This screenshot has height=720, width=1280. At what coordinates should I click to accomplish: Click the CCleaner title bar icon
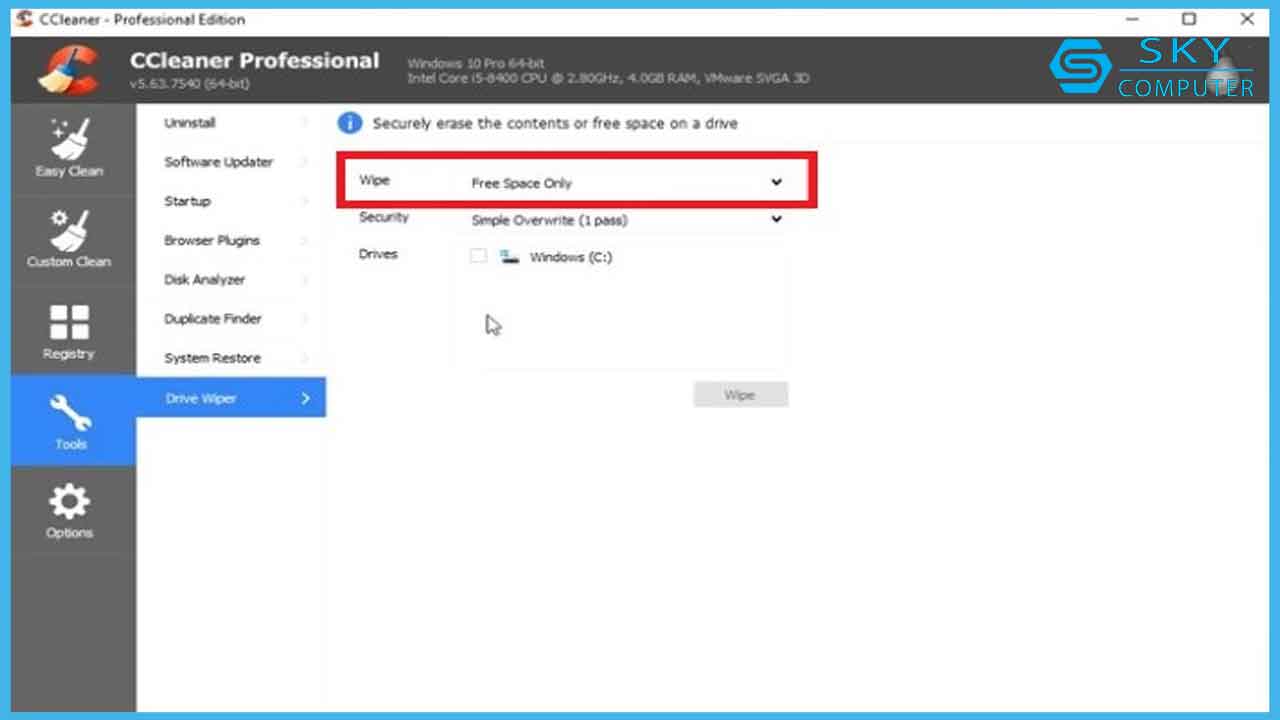coord(24,19)
